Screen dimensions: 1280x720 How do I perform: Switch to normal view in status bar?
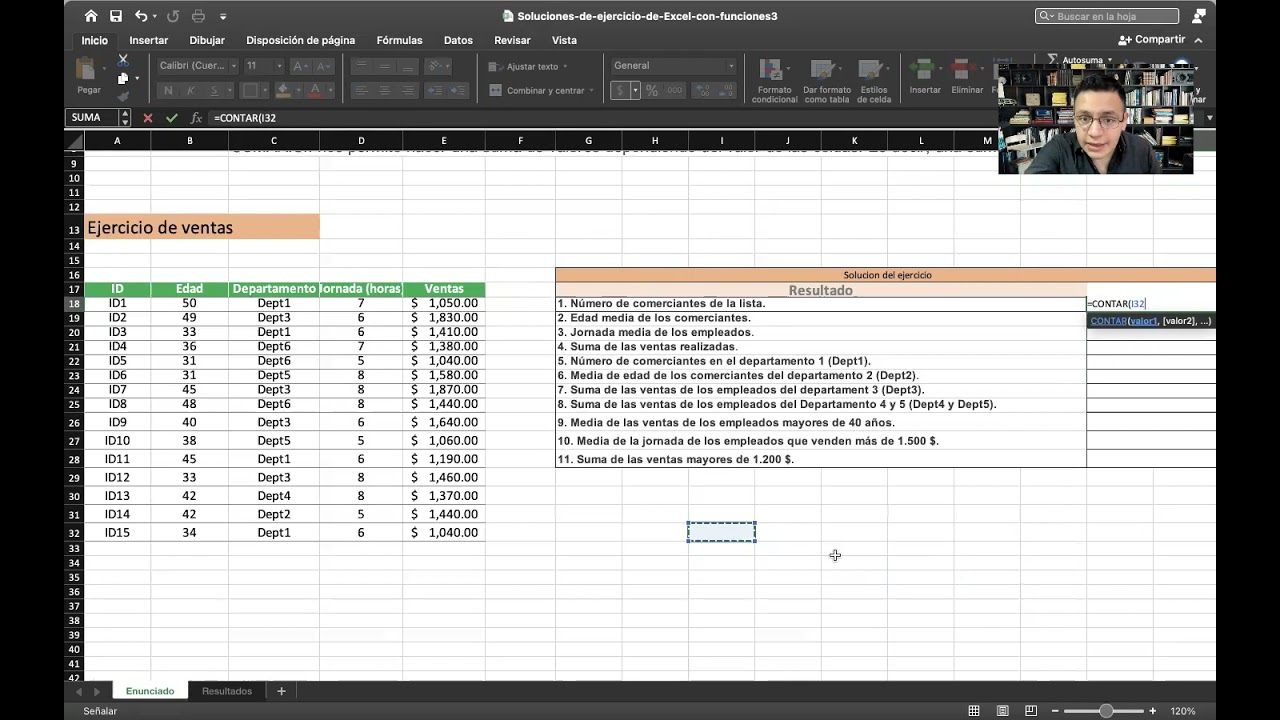(974, 711)
